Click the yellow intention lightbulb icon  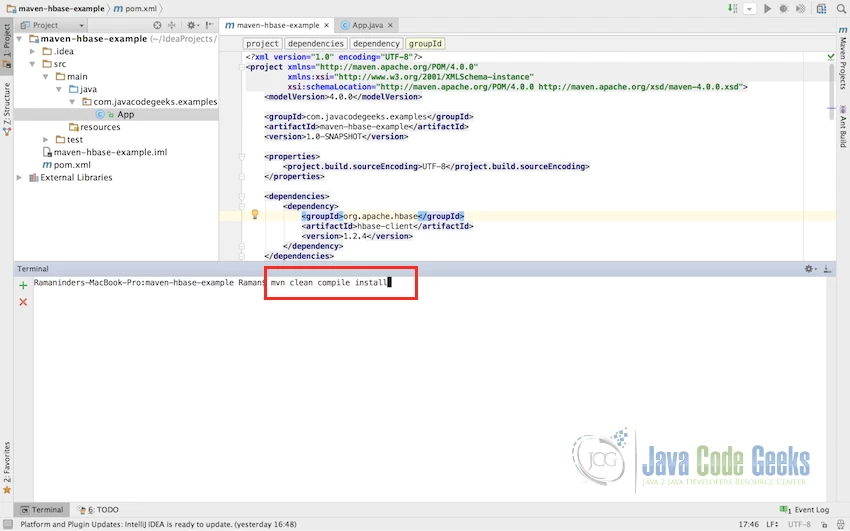click(255, 215)
